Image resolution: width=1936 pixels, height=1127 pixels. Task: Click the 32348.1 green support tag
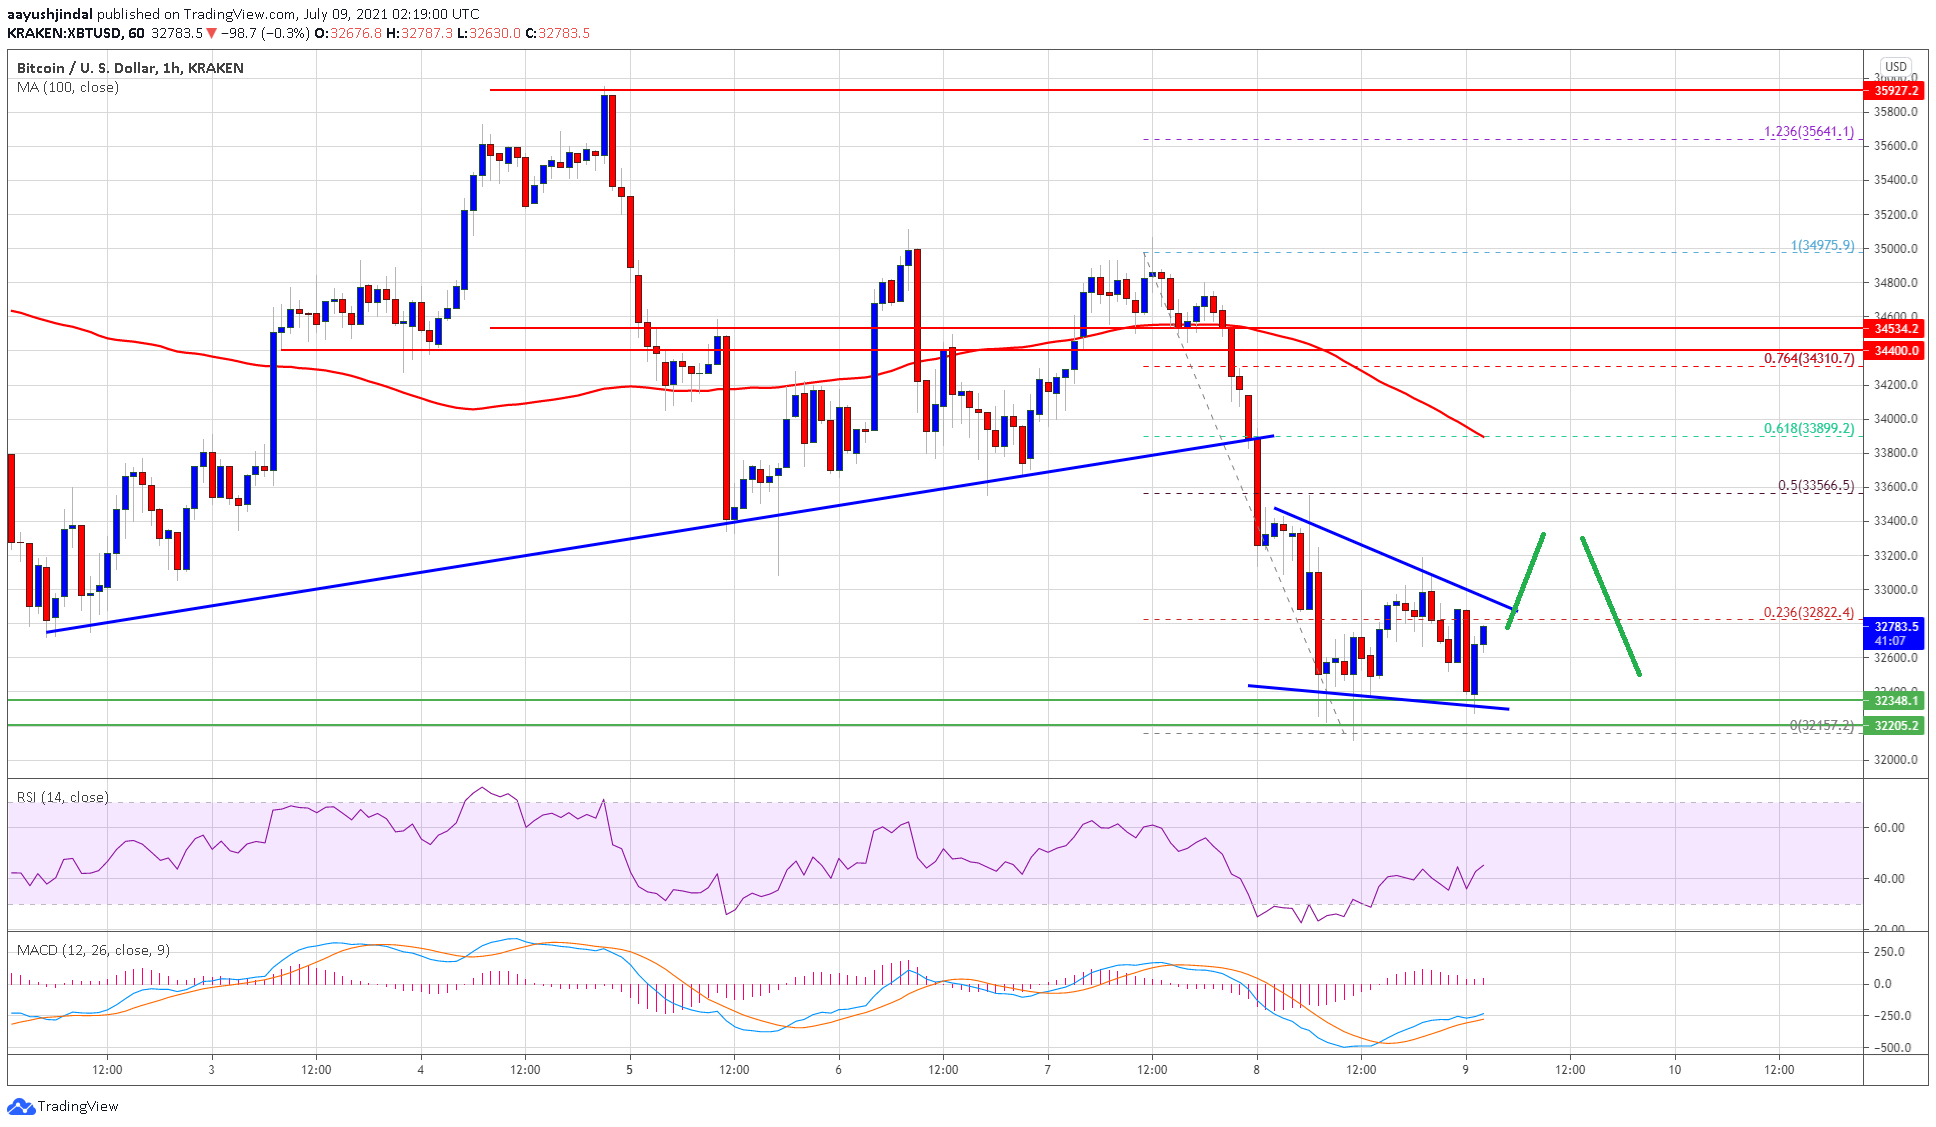(x=1895, y=700)
